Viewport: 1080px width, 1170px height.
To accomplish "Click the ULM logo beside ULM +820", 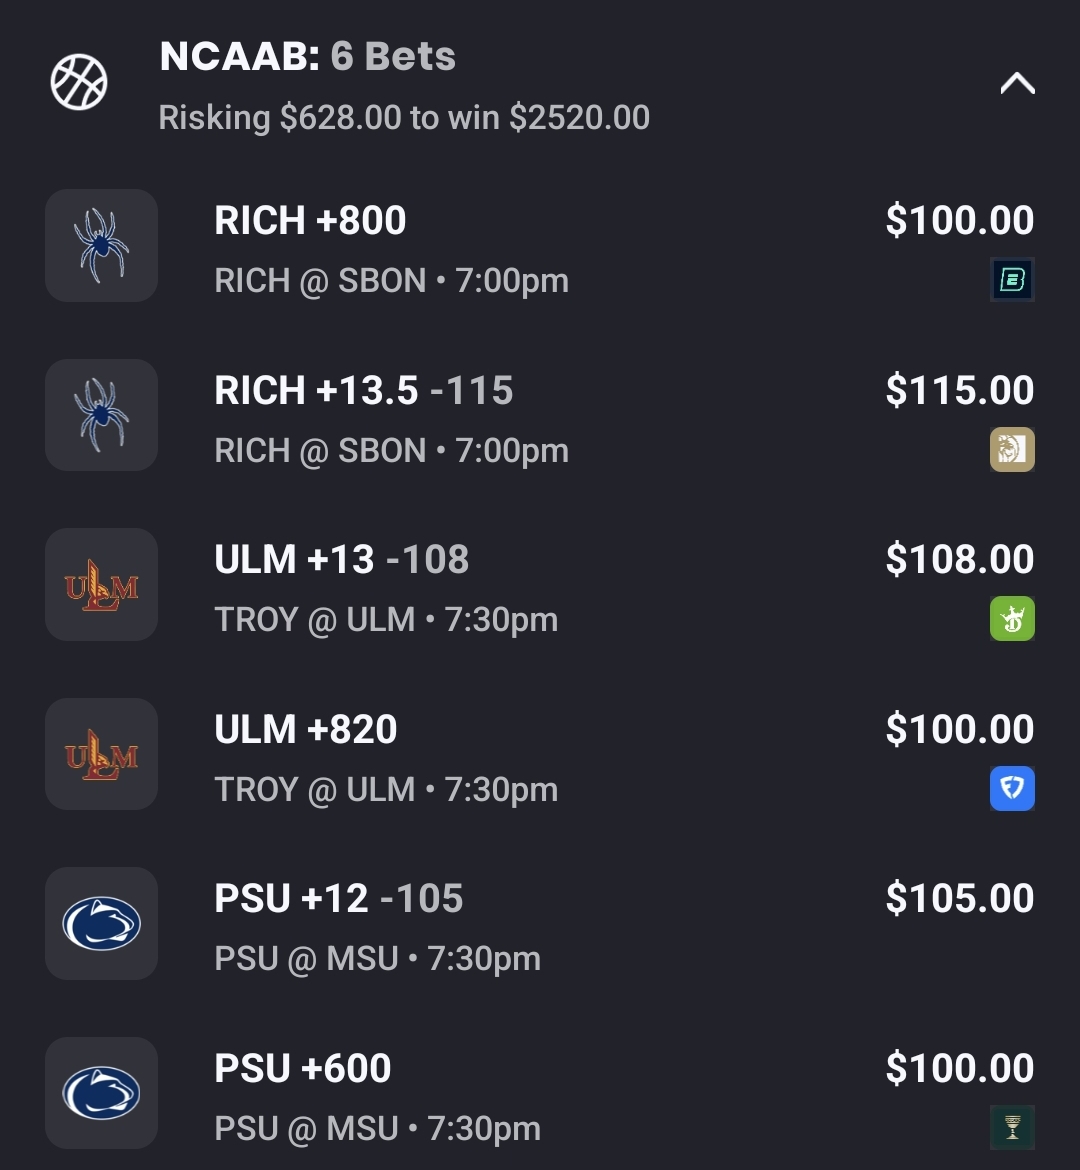I will point(101,754).
